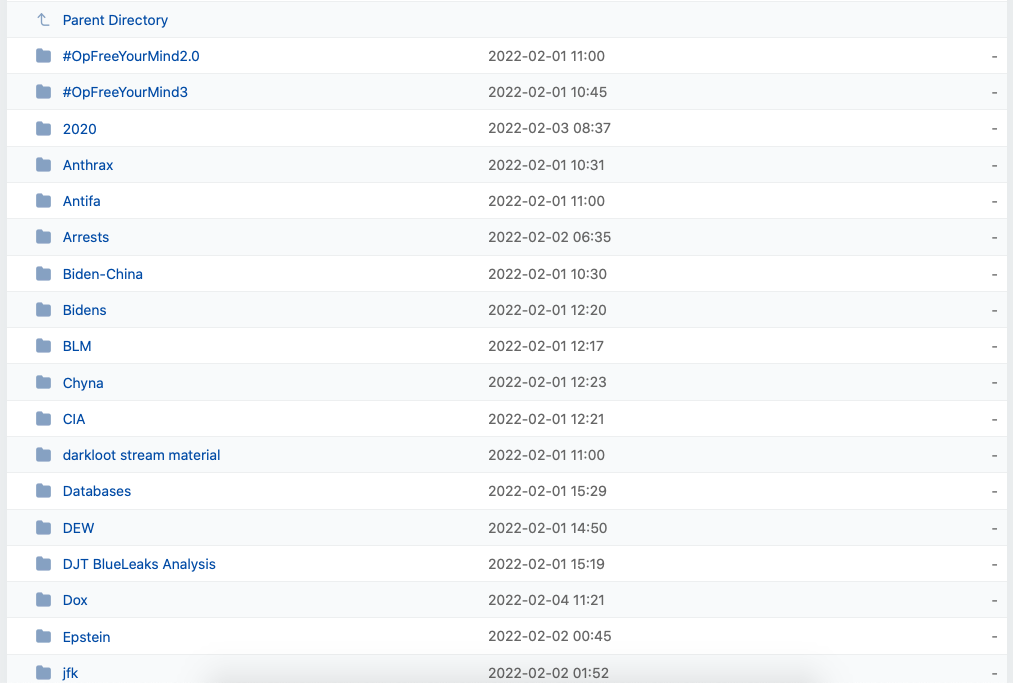The image size is (1013, 683).
Task: Select the timestamp 2022-02-01 10:30
Action: [547, 274]
